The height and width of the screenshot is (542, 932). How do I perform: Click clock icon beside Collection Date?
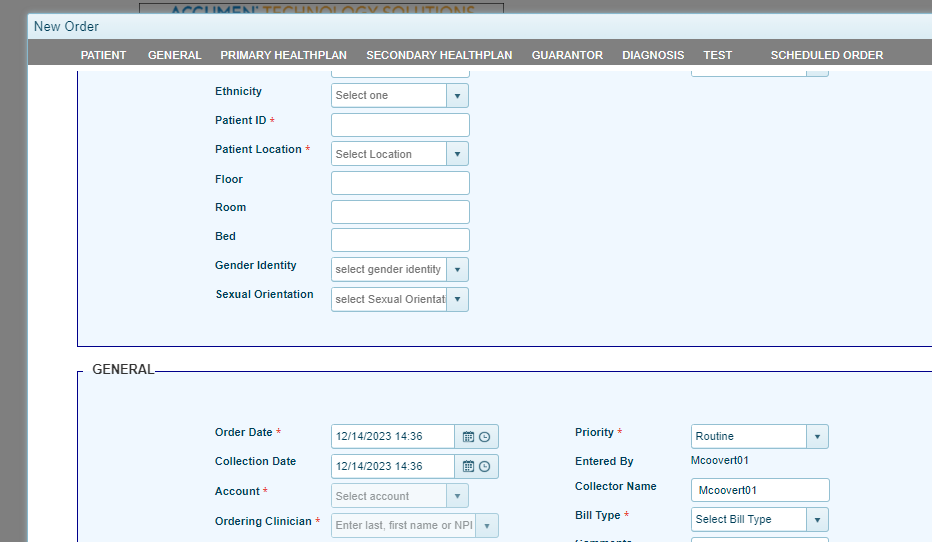[x=485, y=466]
